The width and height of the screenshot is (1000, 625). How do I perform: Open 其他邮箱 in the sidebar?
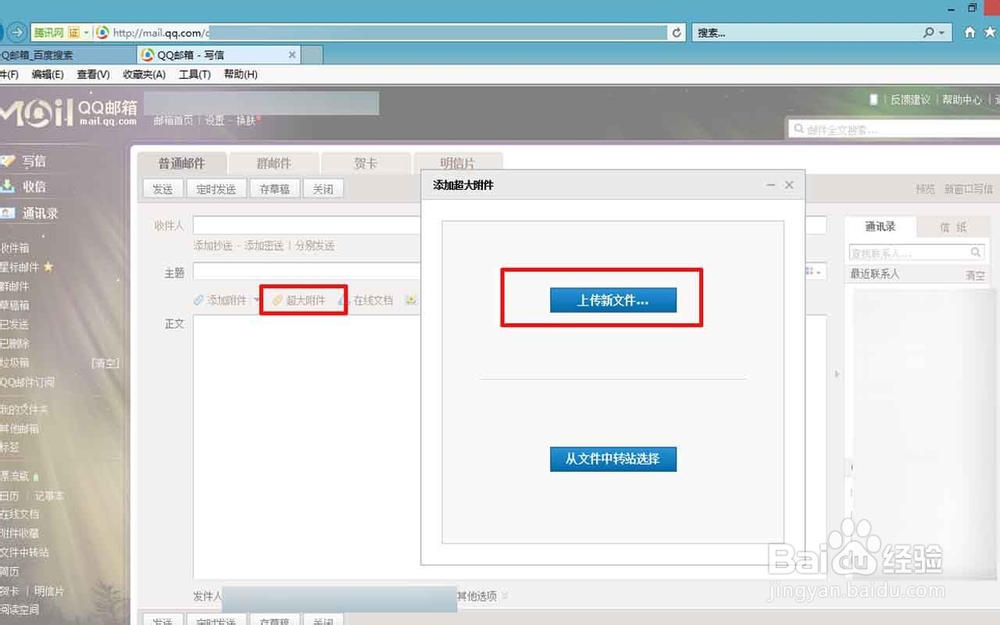tap(19, 429)
